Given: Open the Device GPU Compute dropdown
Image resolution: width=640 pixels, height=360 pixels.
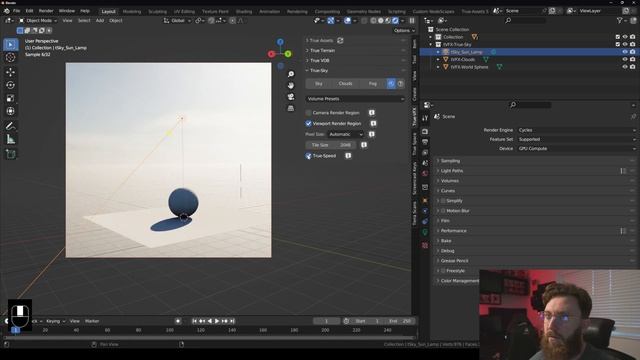Looking at the screenshot, I should point(577,149).
